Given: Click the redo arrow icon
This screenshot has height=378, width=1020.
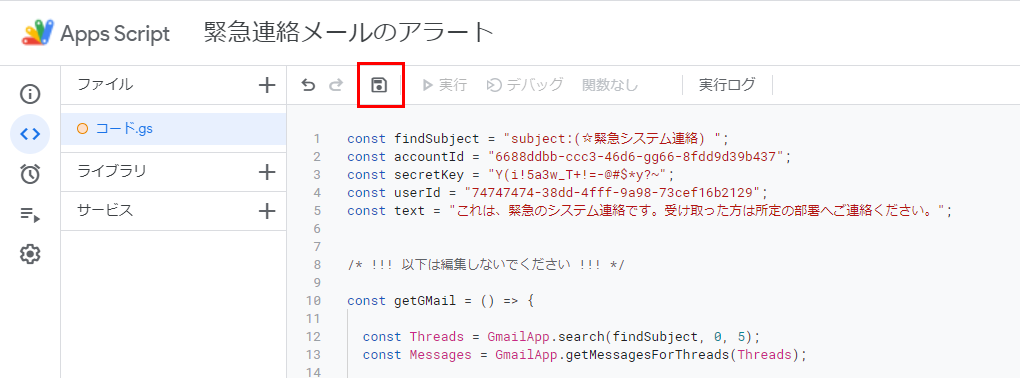Looking at the screenshot, I should click(336, 85).
